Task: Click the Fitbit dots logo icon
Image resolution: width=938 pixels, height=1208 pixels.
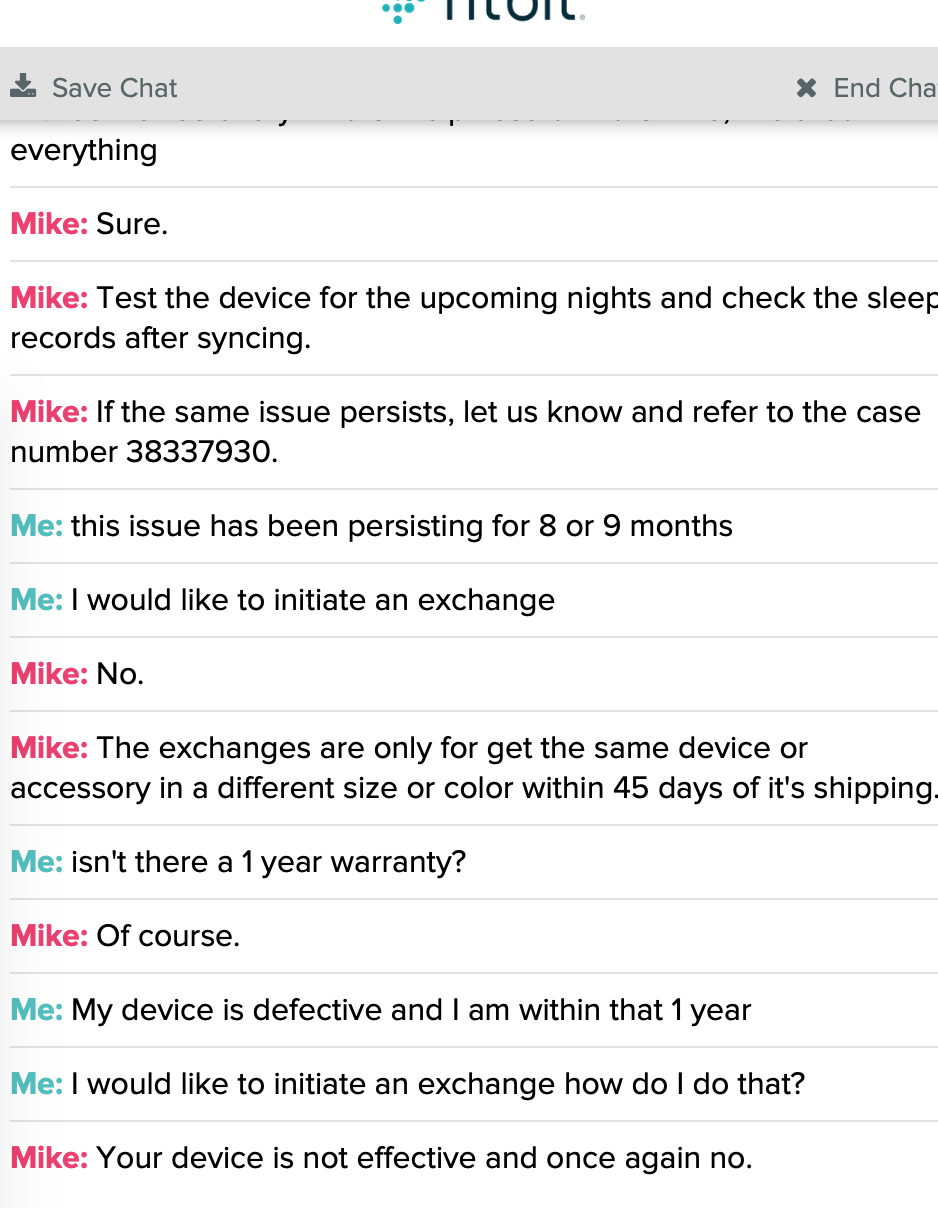Action: click(402, 10)
